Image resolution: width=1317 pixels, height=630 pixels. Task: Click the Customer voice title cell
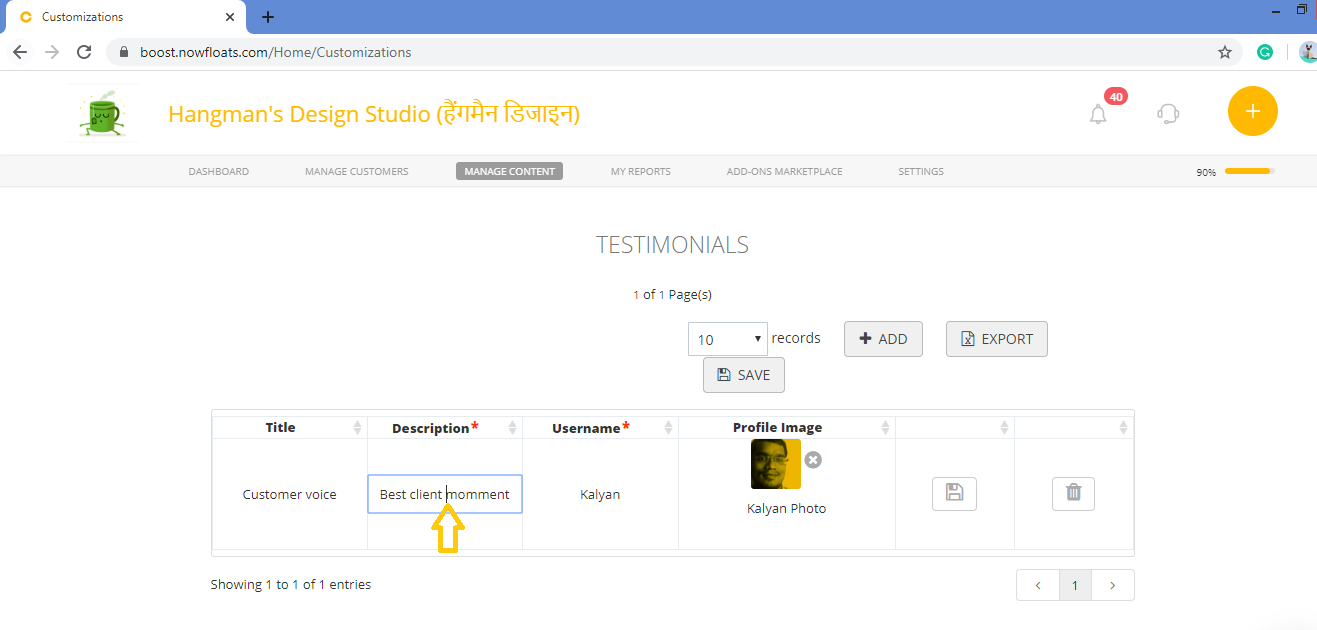[x=290, y=494]
